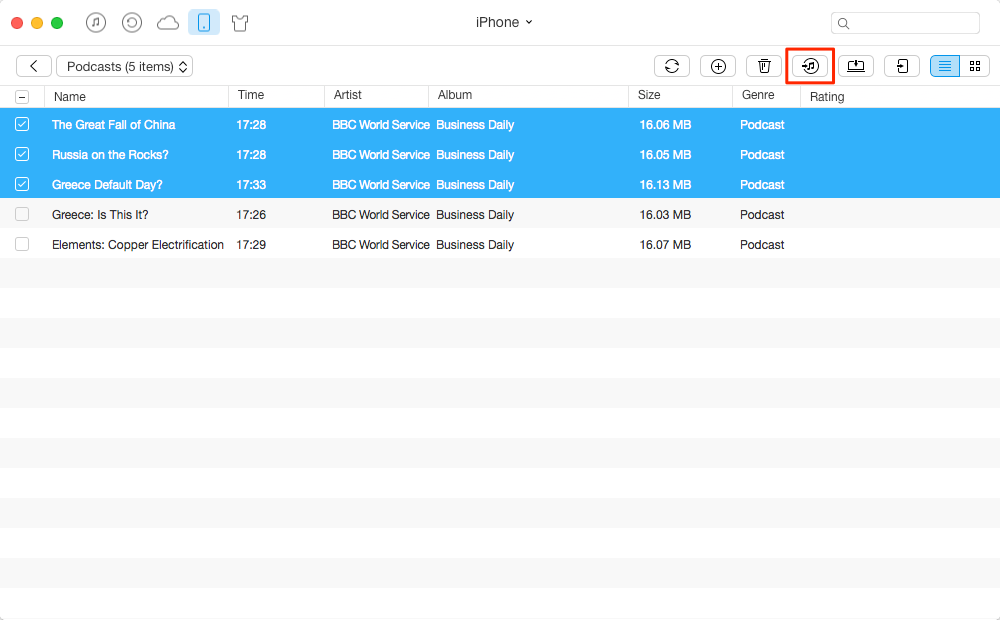Refresh the podcast list
The image size is (1000, 620).
(672, 66)
